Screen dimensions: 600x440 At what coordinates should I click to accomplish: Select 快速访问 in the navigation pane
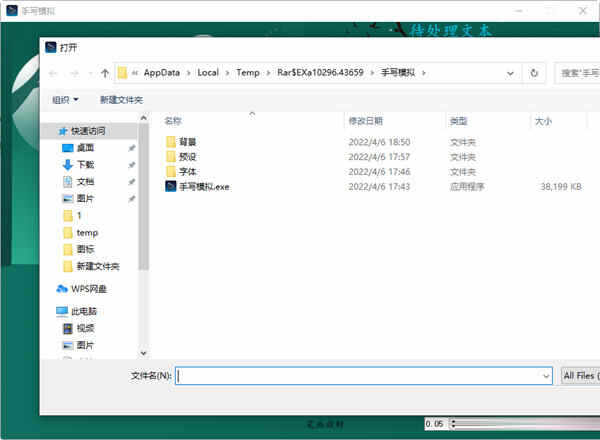click(88, 131)
